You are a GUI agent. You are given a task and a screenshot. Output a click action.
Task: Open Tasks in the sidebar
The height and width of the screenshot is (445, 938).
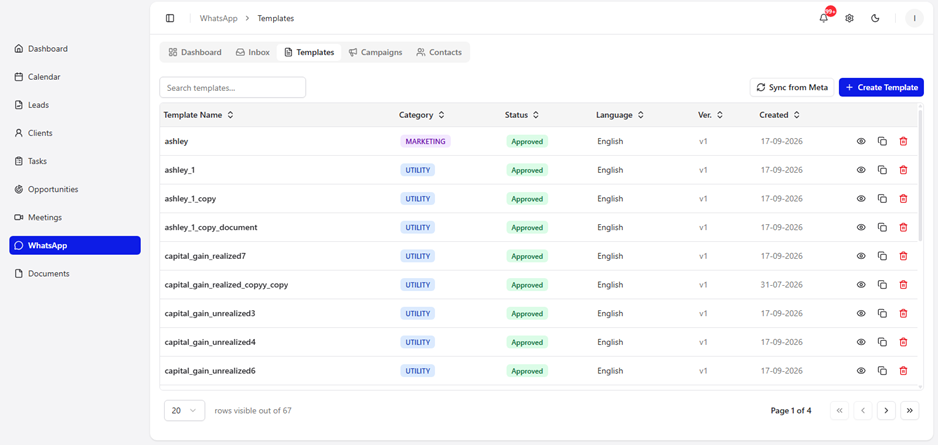pyautogui.click(x=75, y=161)
